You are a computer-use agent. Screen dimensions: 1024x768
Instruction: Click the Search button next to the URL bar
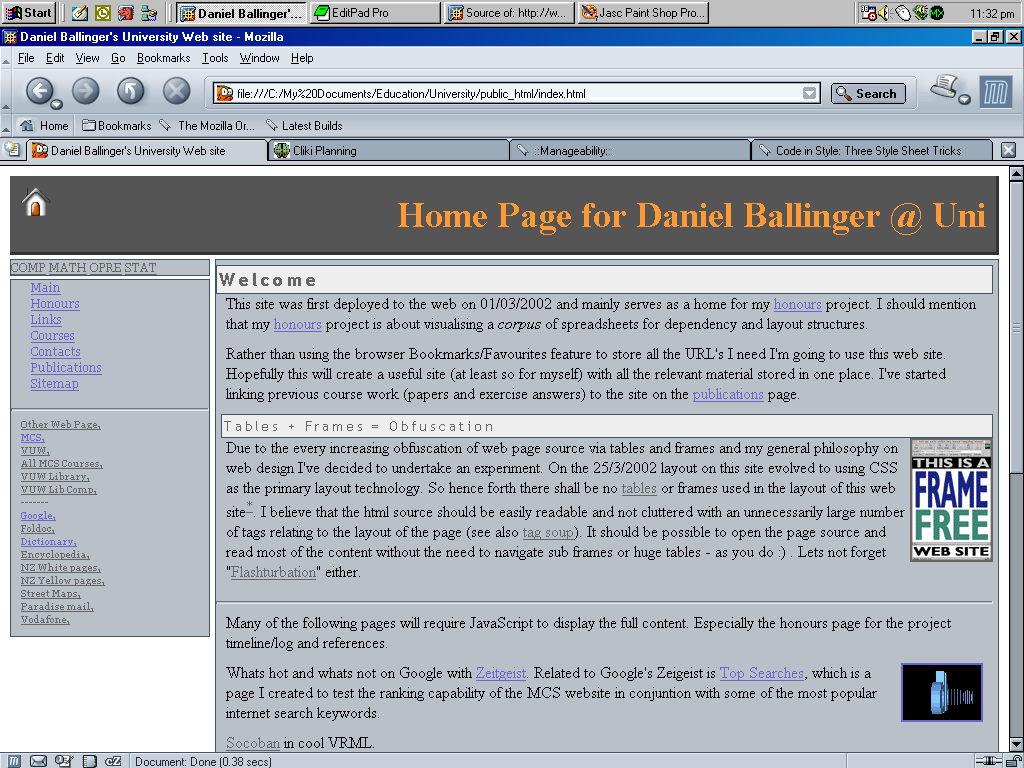coord(868,93)
